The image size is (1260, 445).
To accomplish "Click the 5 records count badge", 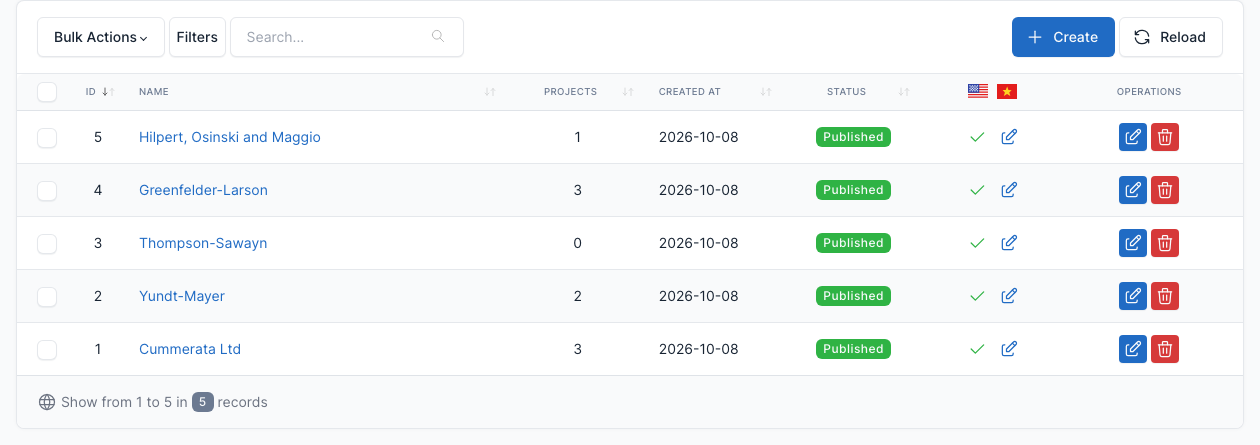I will [x=203, y=402].
